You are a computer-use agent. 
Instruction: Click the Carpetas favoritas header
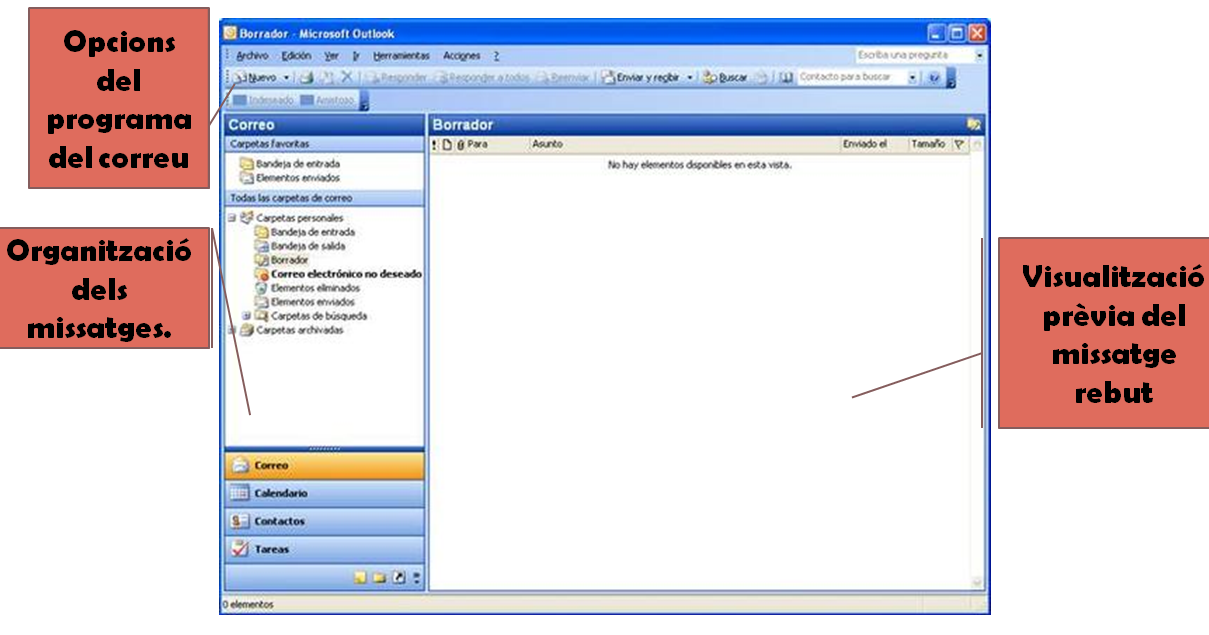coord(325,144)
